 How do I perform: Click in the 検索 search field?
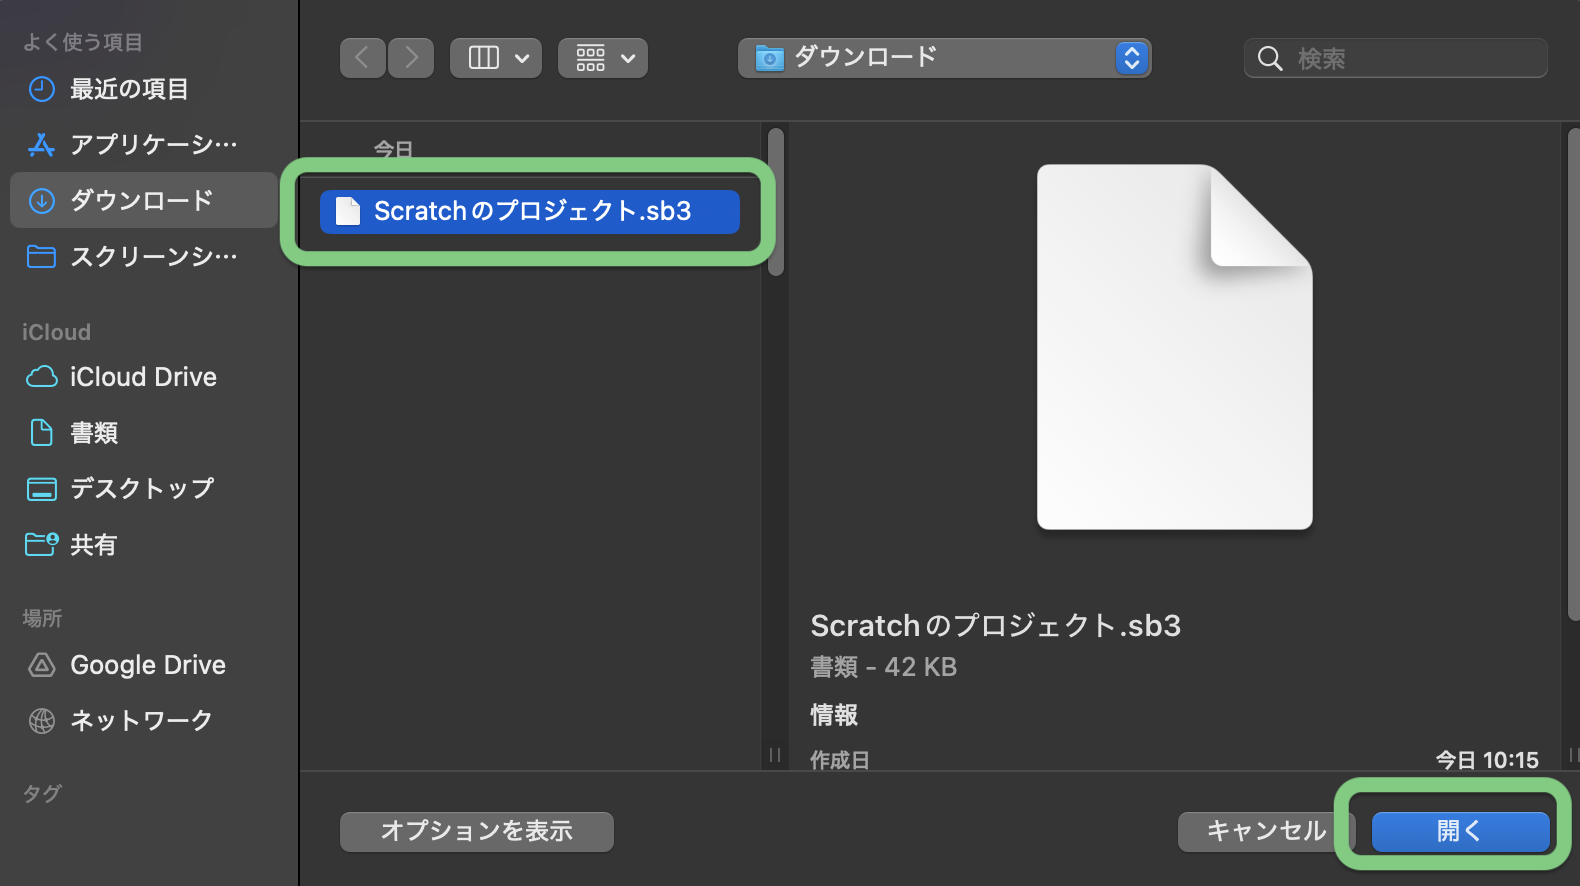(x=1410, y=59)
